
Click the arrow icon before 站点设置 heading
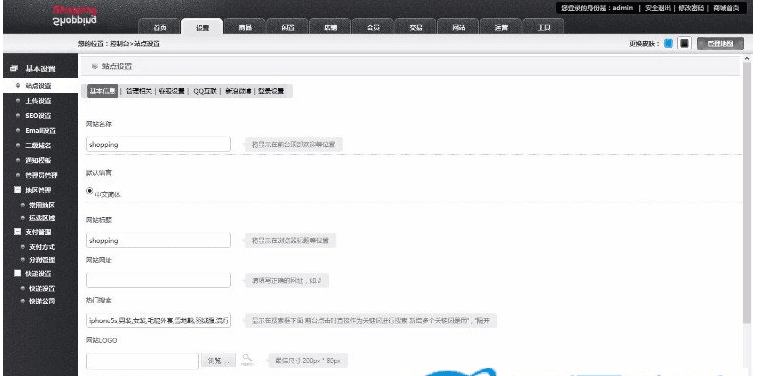[95, 66]
